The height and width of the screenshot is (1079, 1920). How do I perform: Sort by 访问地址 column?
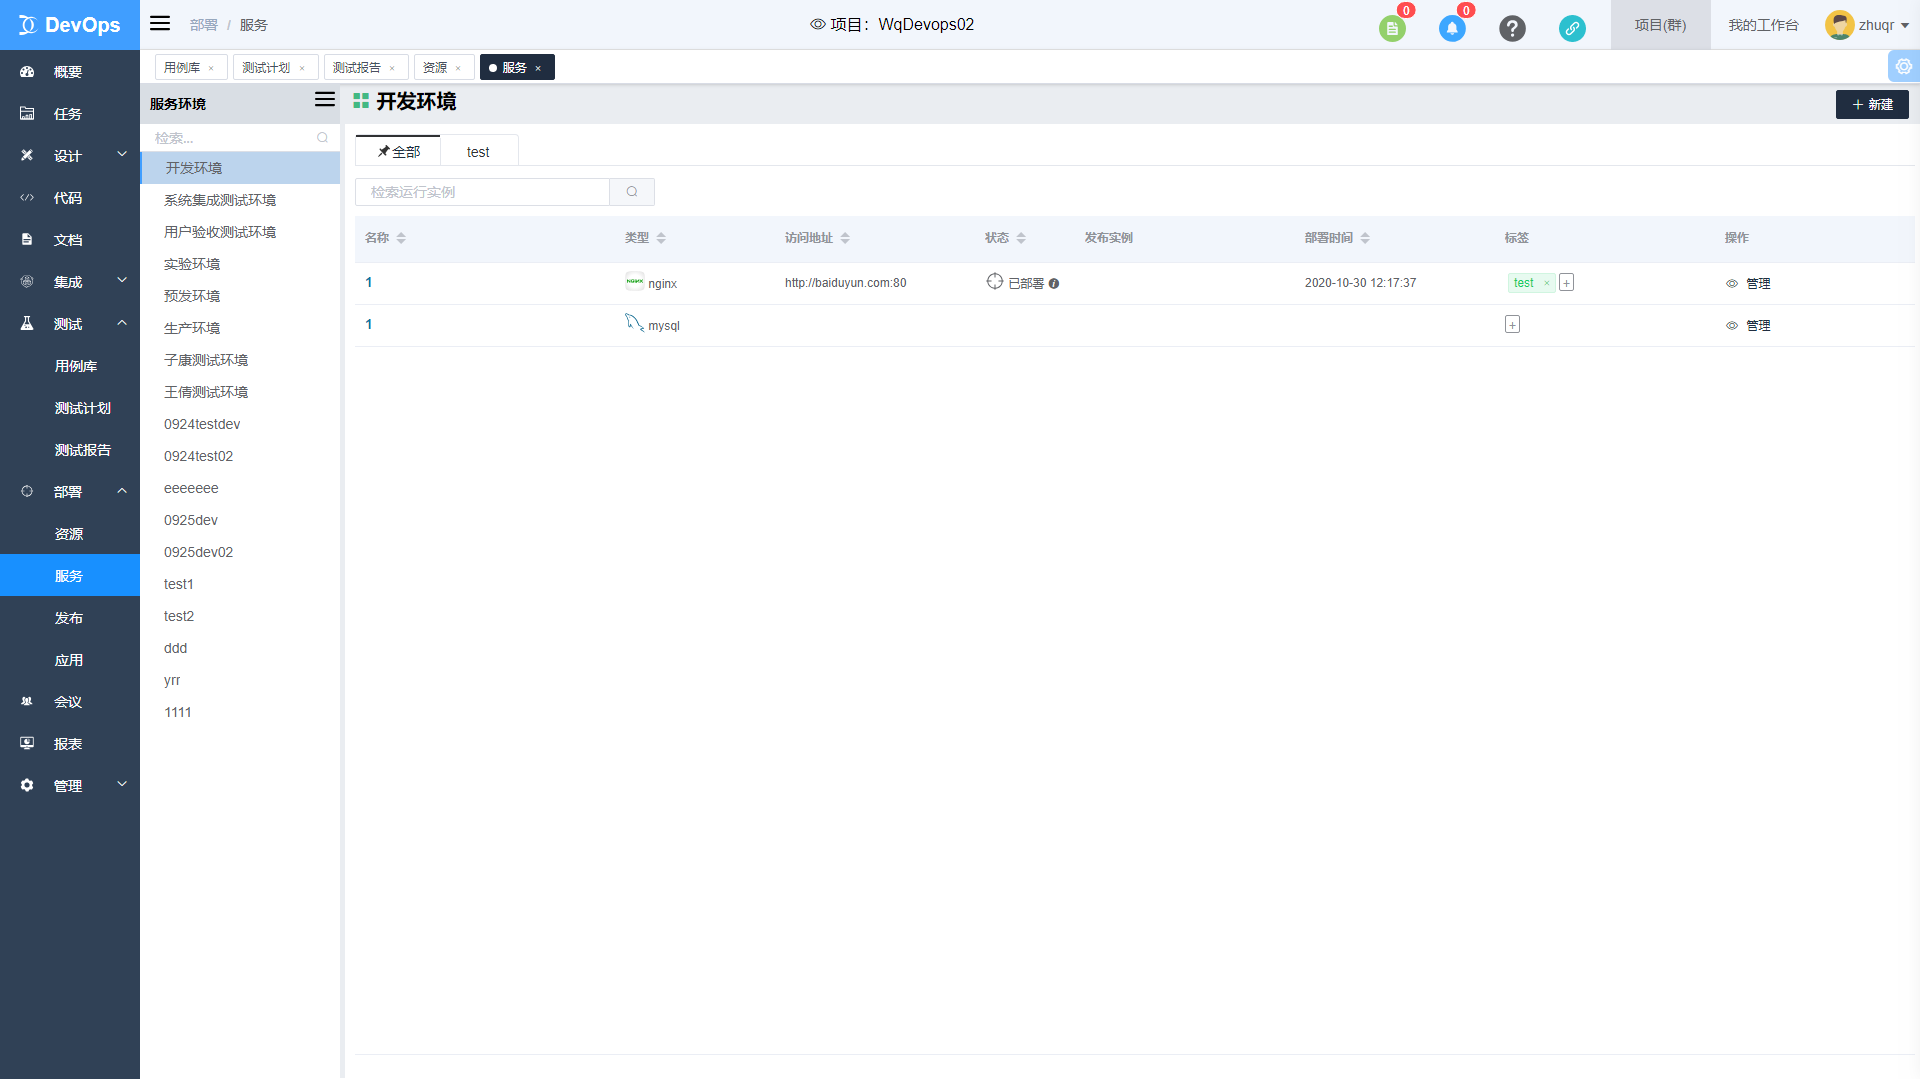coord(845,238)
